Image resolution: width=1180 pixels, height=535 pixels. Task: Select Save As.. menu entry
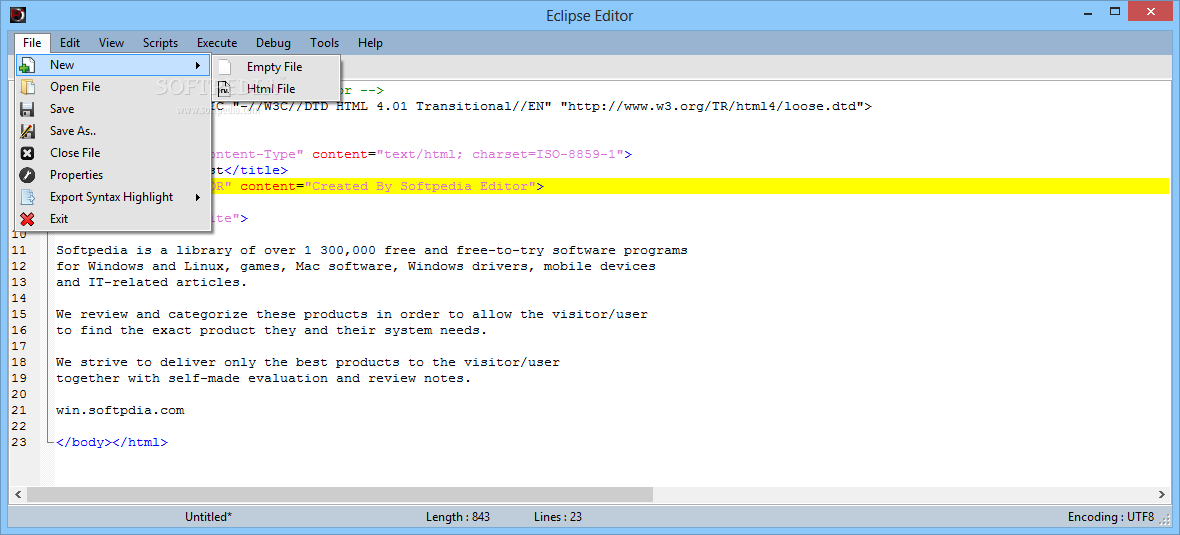[x=113, y=131]
